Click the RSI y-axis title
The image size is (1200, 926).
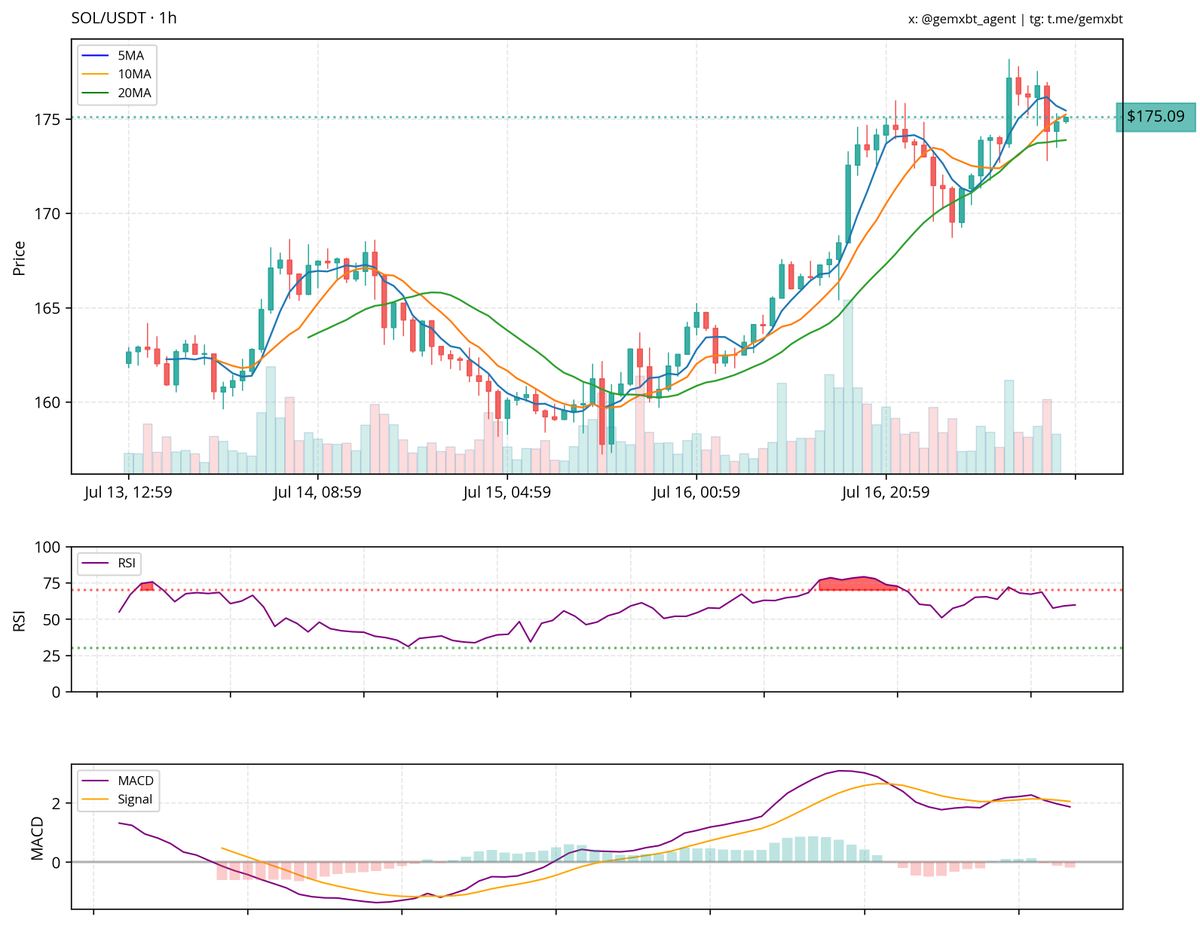click(x=19, y=619)
